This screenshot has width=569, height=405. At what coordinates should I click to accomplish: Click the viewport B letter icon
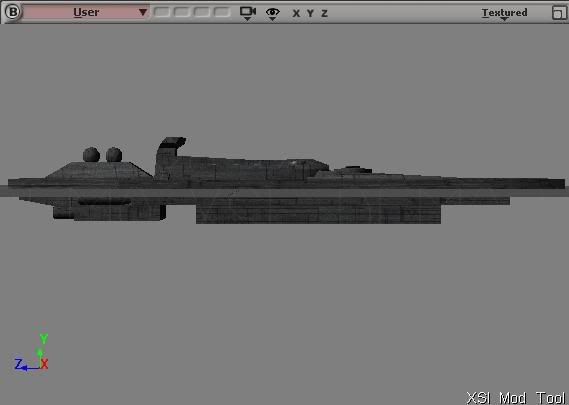pos(13,12)
